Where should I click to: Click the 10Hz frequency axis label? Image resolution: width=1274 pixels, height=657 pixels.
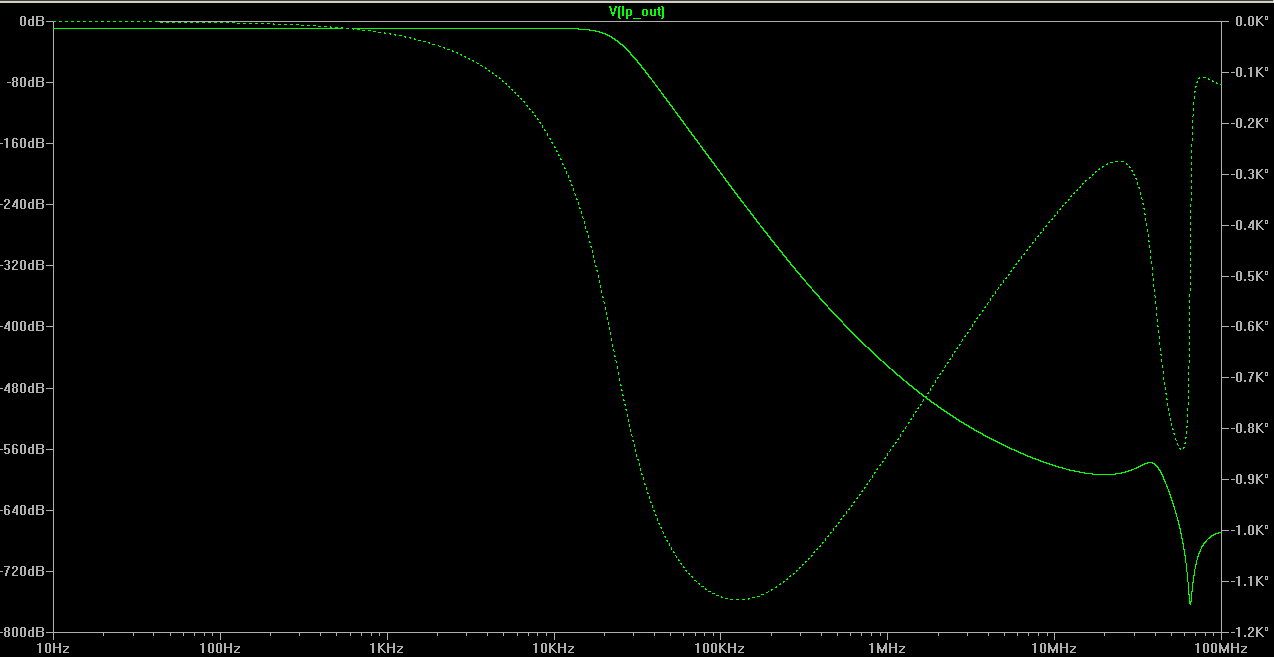(x=52, y=648)
